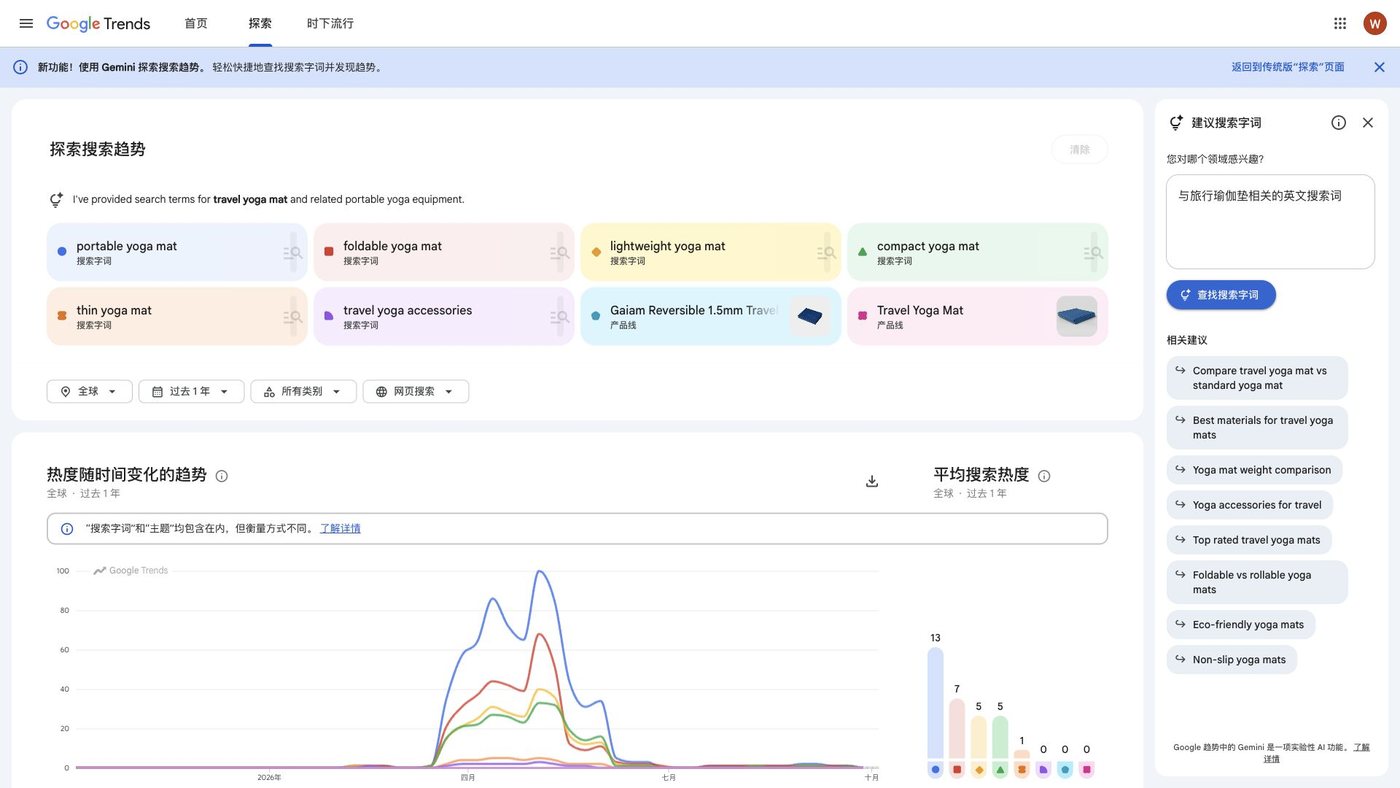Click search icon on lightweight yoga mat card

pyautogui.click(x=827, y=253)
